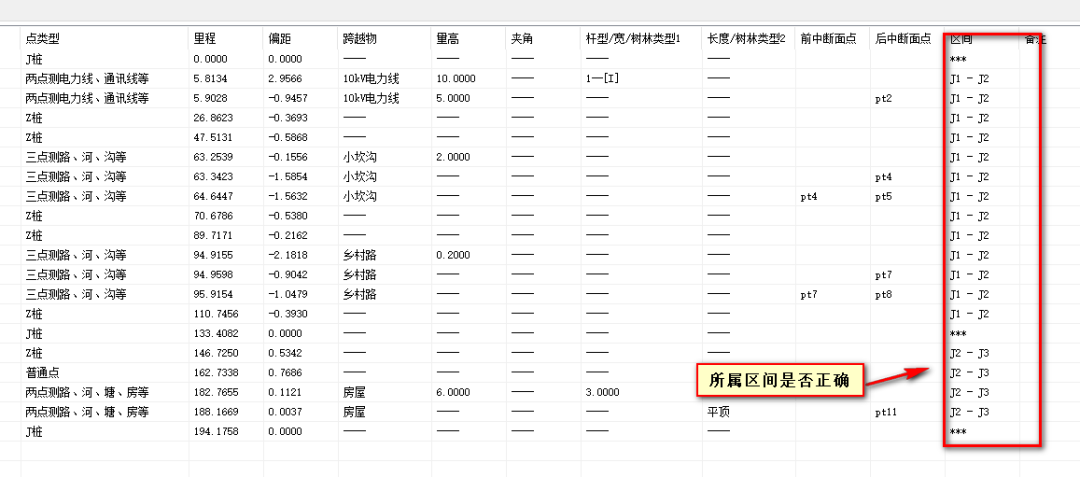This screenshot has width=1080, height=477.
Task: Select the 平顶 cell in length column
Action: point(719,412)
